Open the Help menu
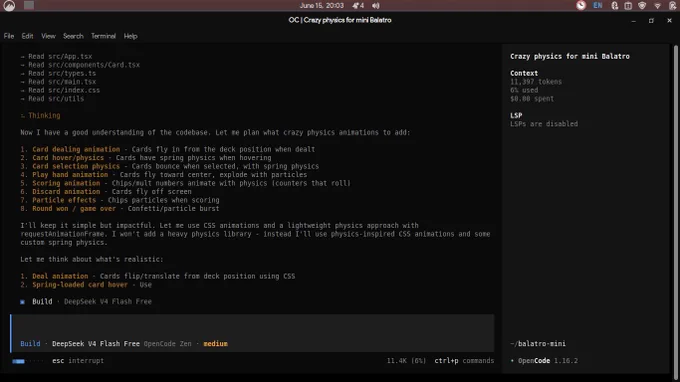 [x=130, y=36]
